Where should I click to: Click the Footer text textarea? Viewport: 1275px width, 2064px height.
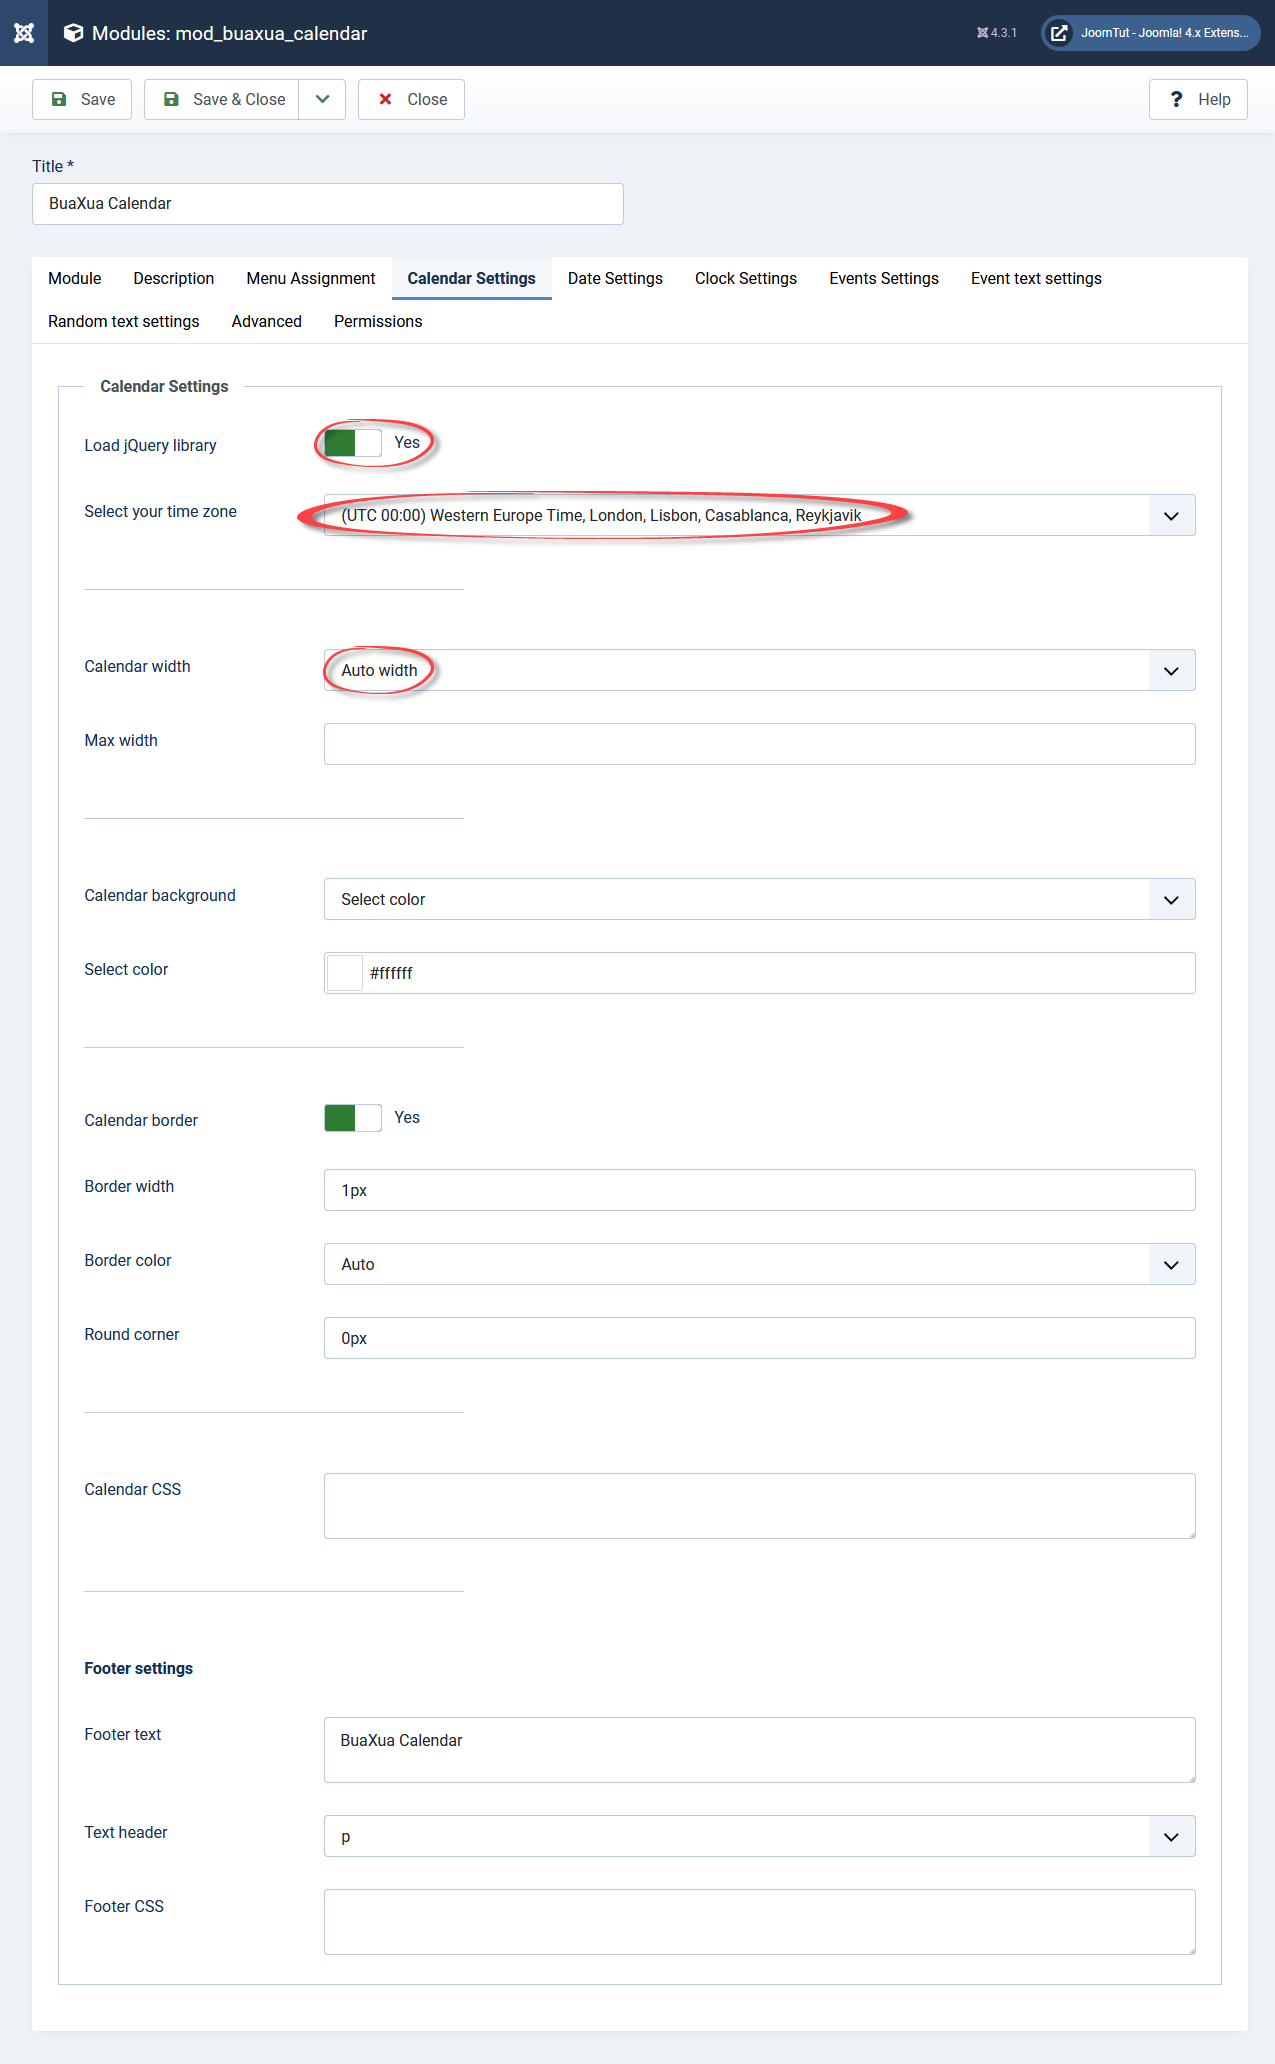pyautogui.click(x=760, y=1750)
